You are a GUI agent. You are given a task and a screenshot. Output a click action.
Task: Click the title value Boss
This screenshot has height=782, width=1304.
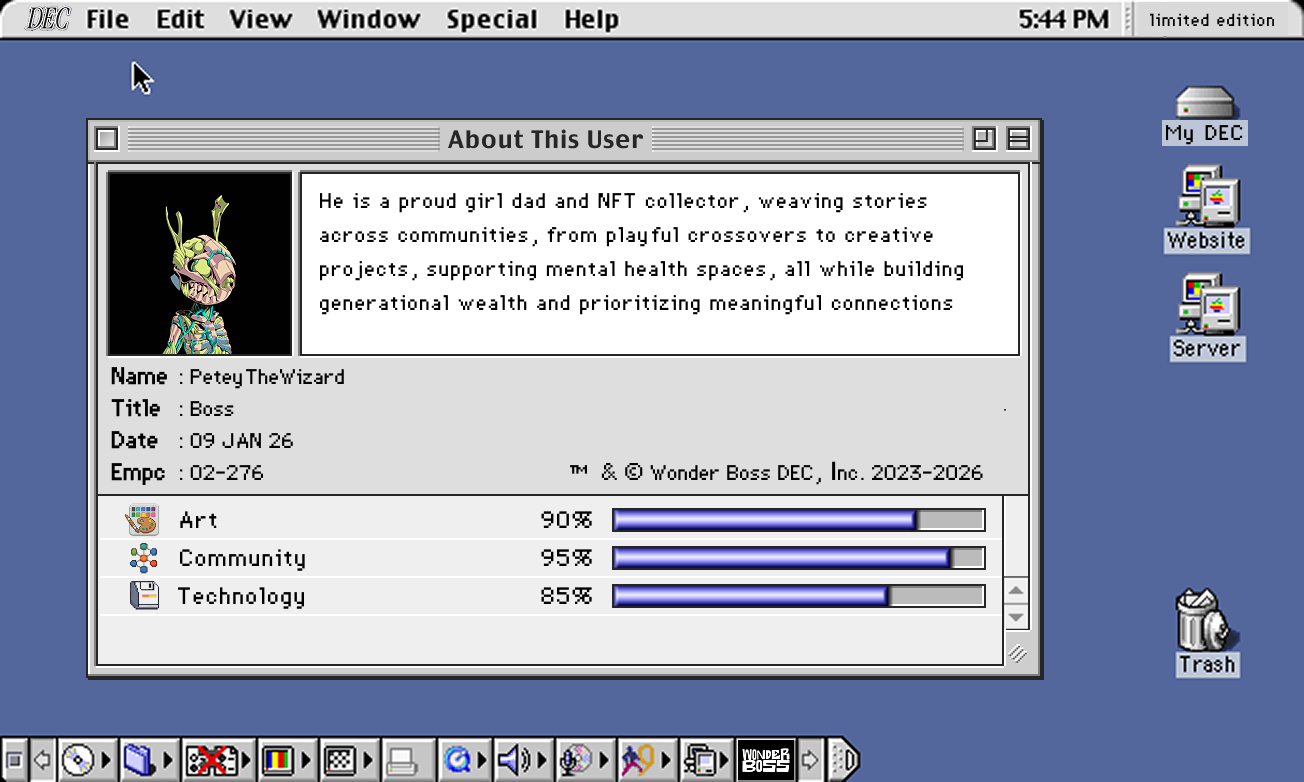pyautogui.click(x=211, y=409)
